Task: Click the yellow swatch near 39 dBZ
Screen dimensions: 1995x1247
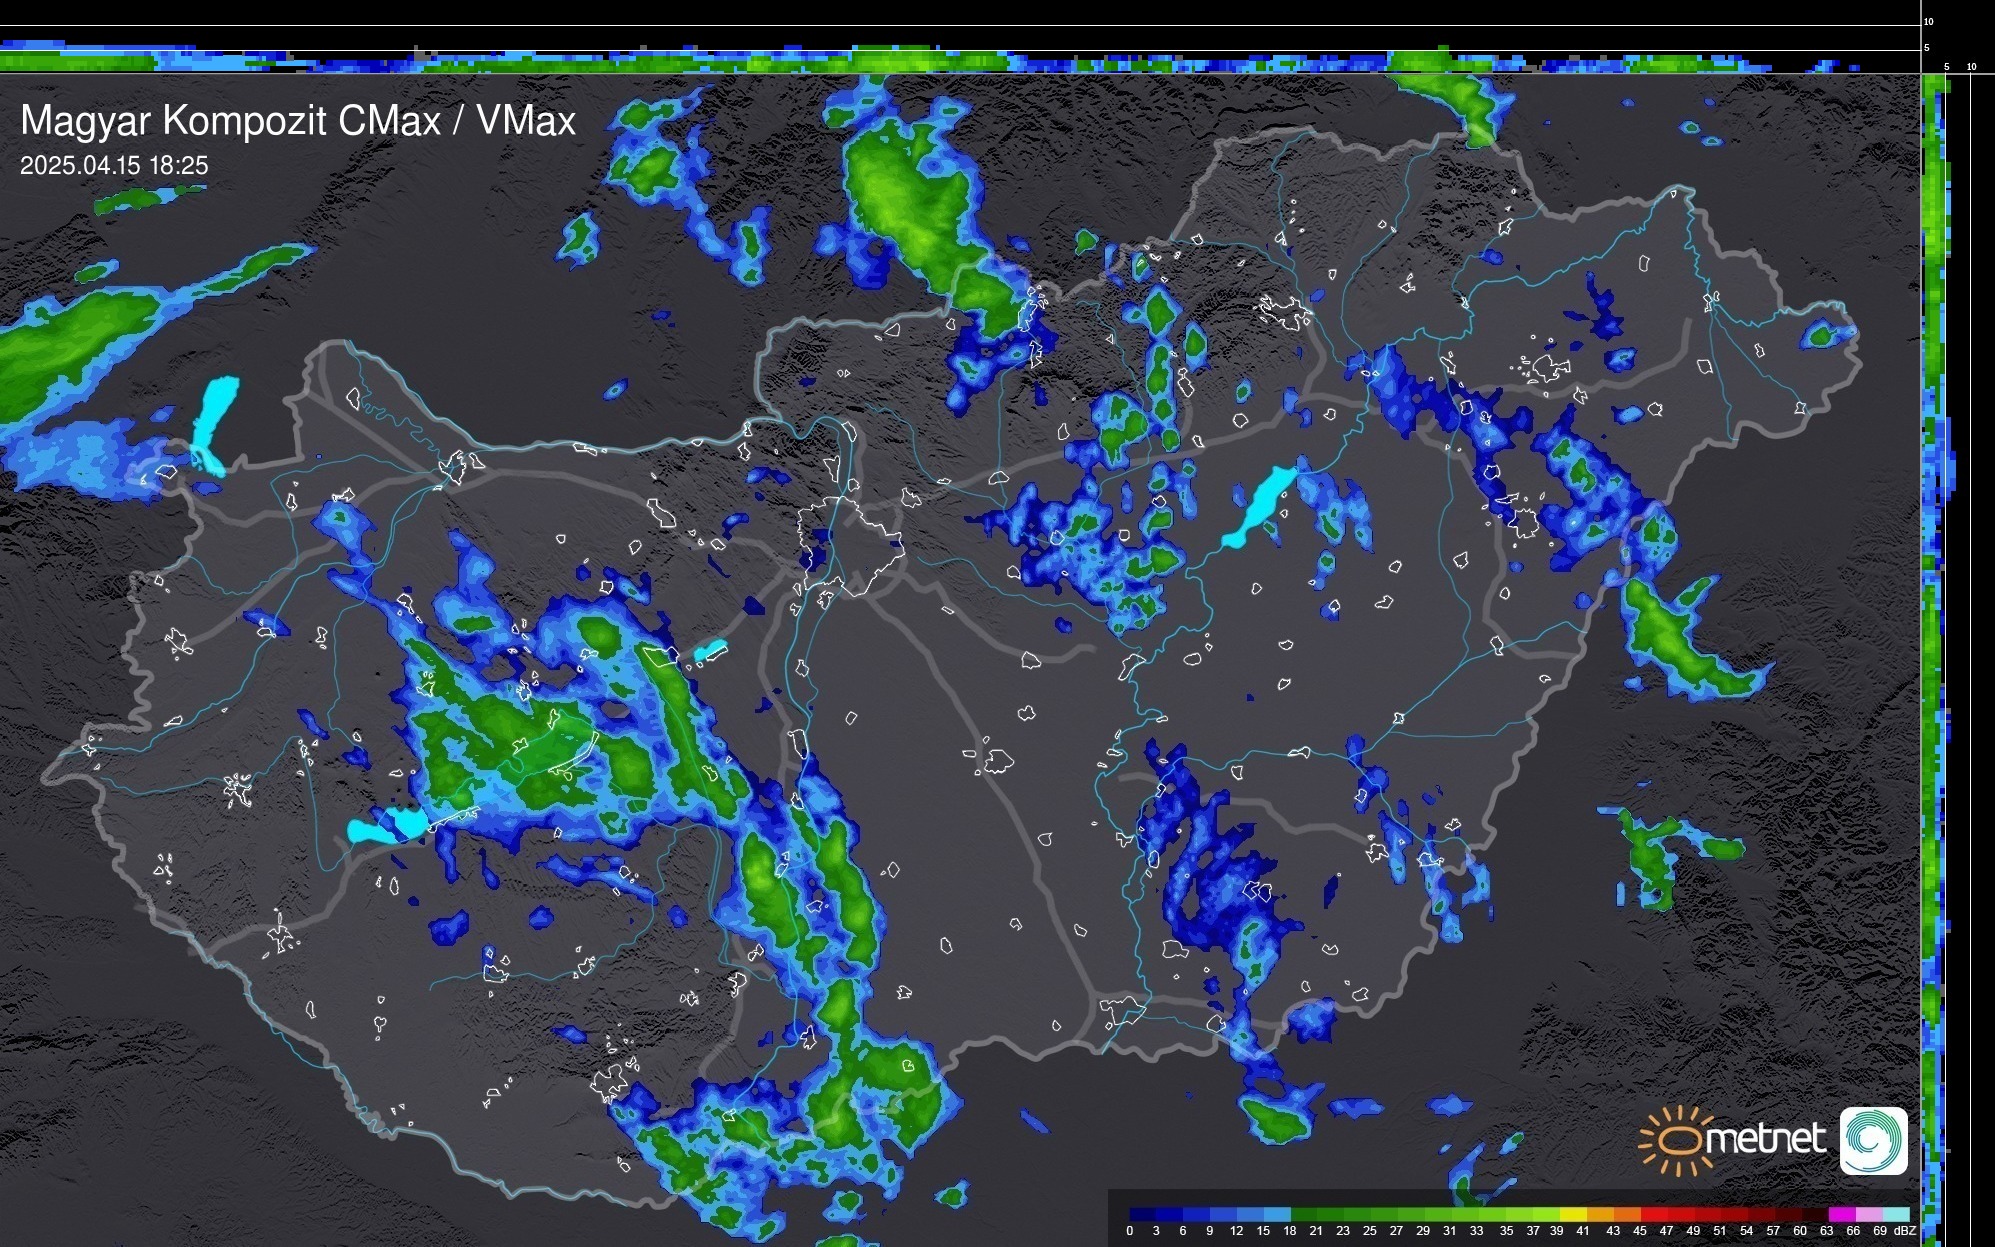Action: pos(1573,1214)
